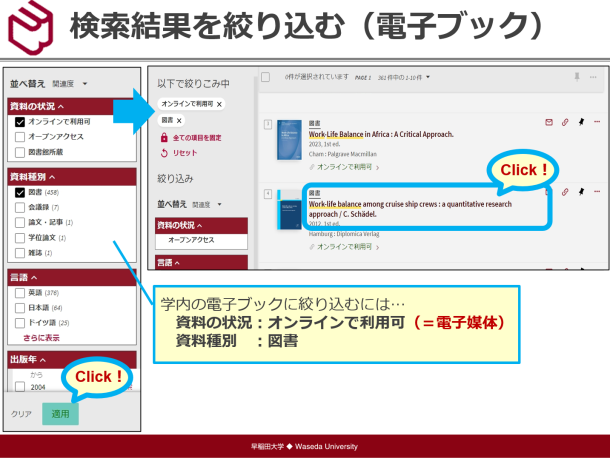Open the Work-life balance among cruise ship crews title

coord(410,208)
